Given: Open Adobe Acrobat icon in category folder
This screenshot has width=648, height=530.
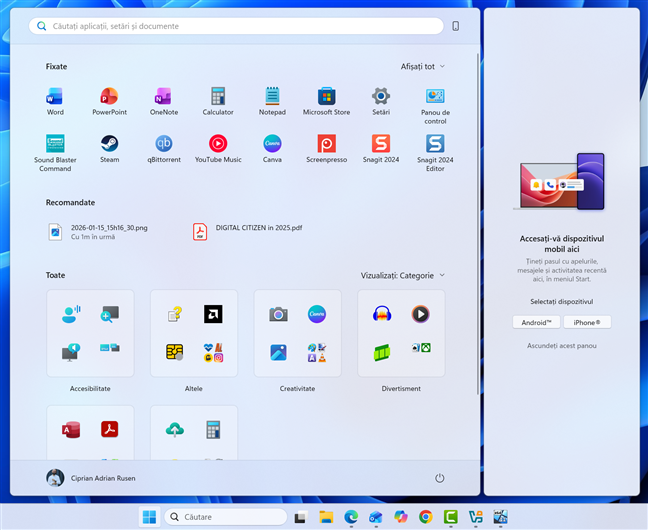Looking at the screenshot, I should (x=110, y=429).
